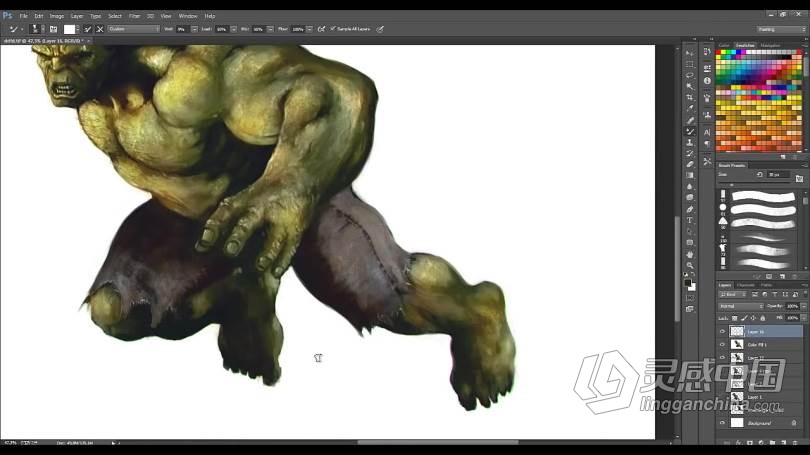Screen dimensions: 810x455
Task: Select the Blur tool
Action: (690, 186)
